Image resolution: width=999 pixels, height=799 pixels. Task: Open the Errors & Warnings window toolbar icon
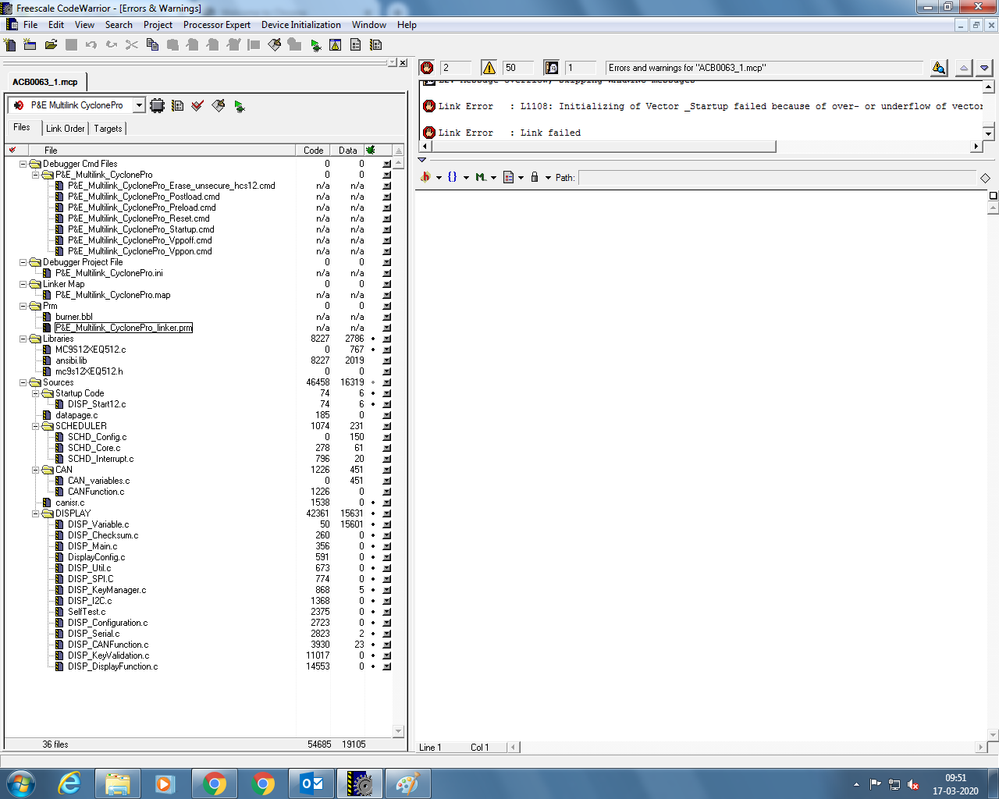point(335,45)
